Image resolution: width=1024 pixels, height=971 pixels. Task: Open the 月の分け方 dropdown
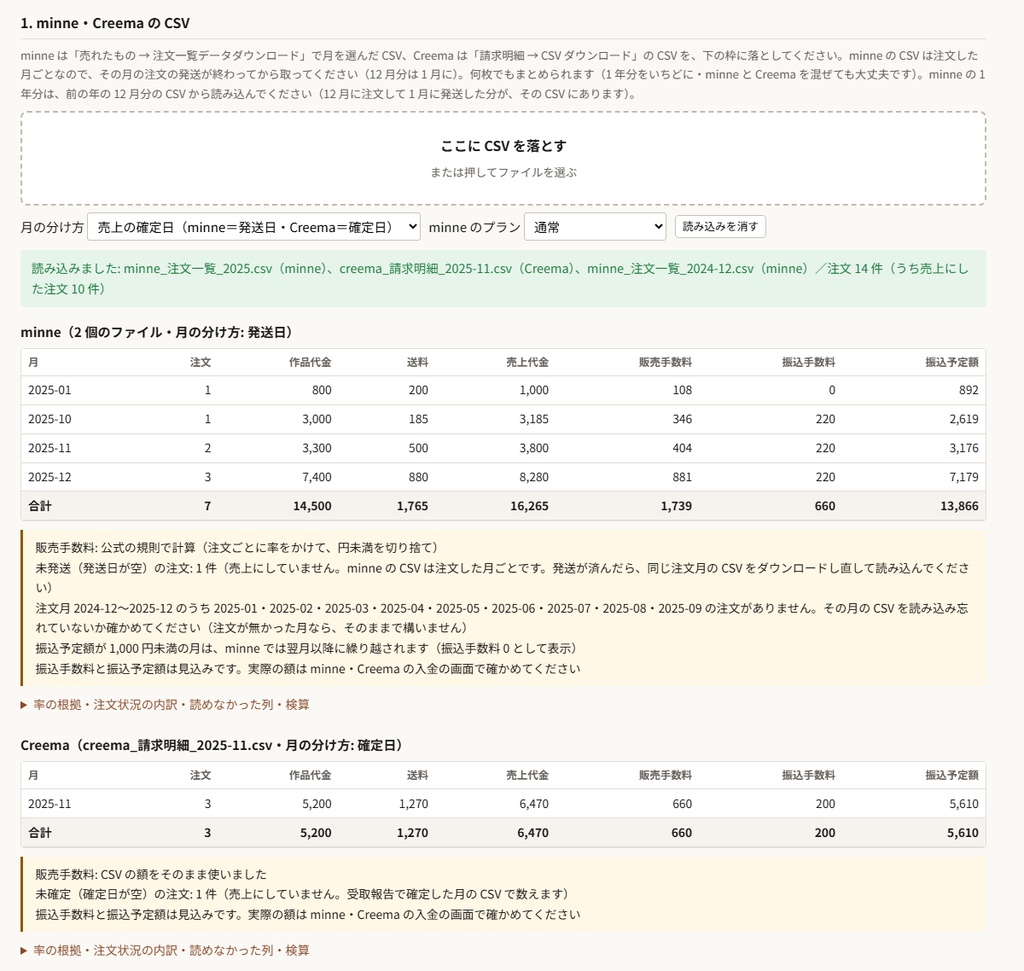click(254, 227)
